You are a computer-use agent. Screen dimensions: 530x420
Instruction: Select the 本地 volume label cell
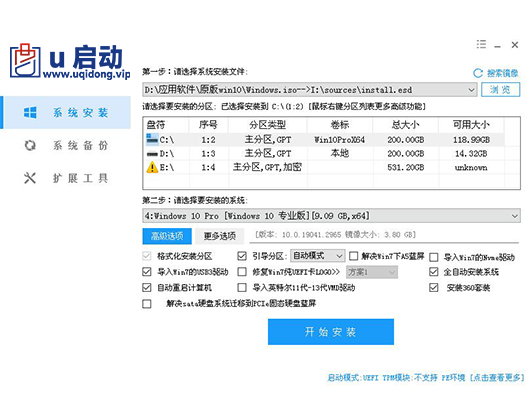coord(340,153)
